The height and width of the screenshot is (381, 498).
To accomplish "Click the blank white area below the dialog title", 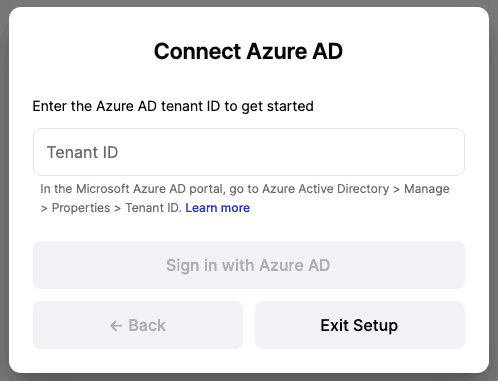I will 249,82.
